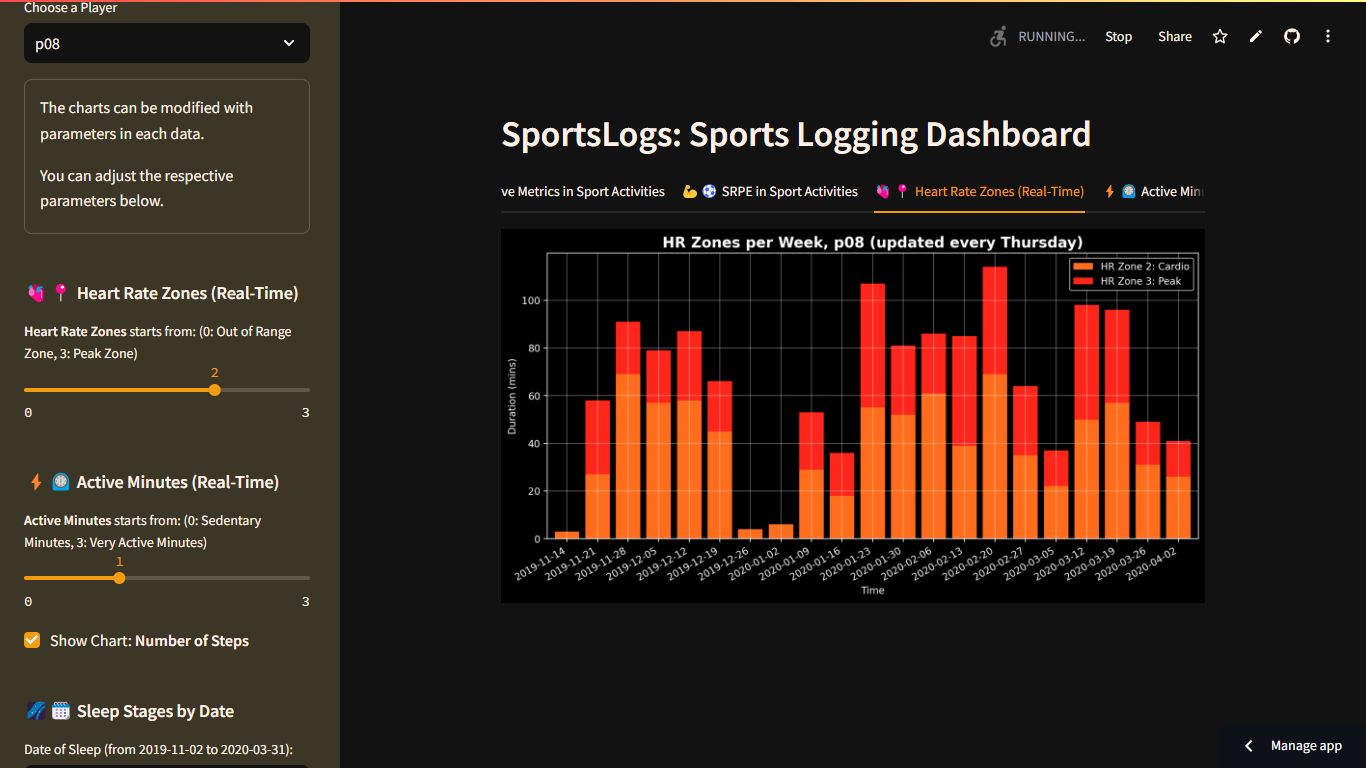Open the three-dot main menu
Image resolution: width=1366 pixels, height=768 pixels.
(1328, 36)
